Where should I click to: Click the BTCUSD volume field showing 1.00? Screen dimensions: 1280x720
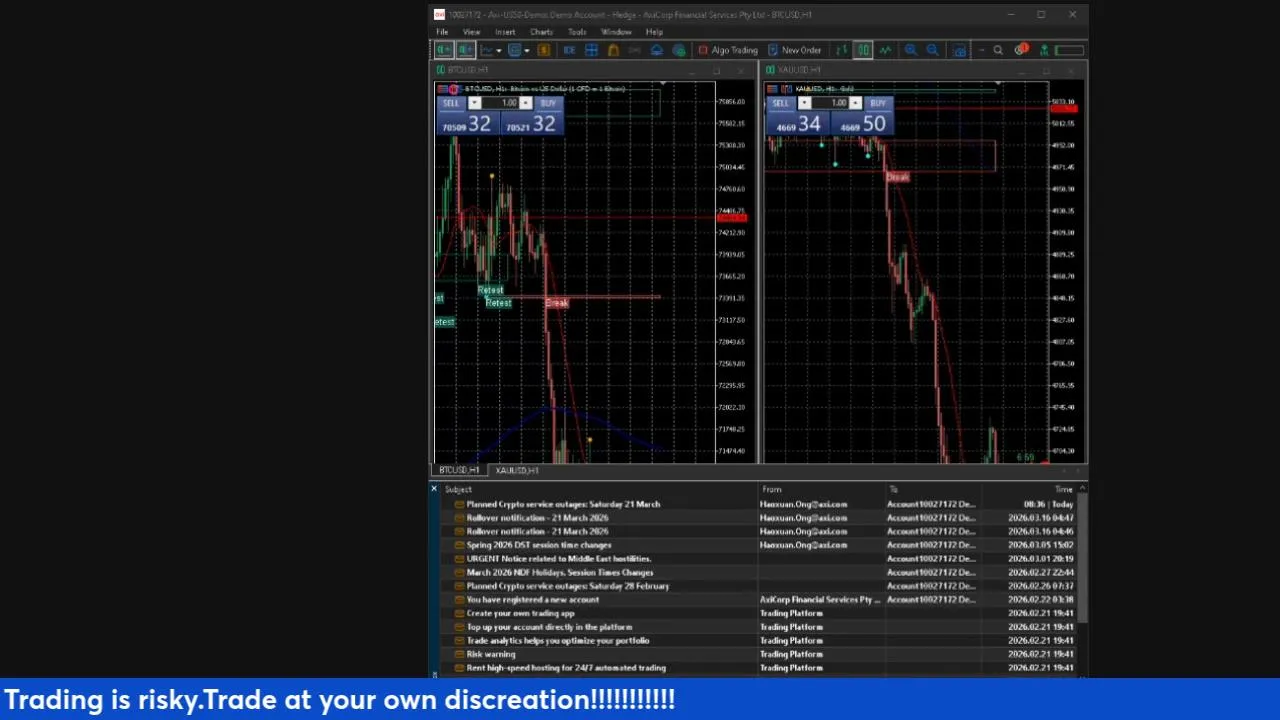[x=500, y=103]
